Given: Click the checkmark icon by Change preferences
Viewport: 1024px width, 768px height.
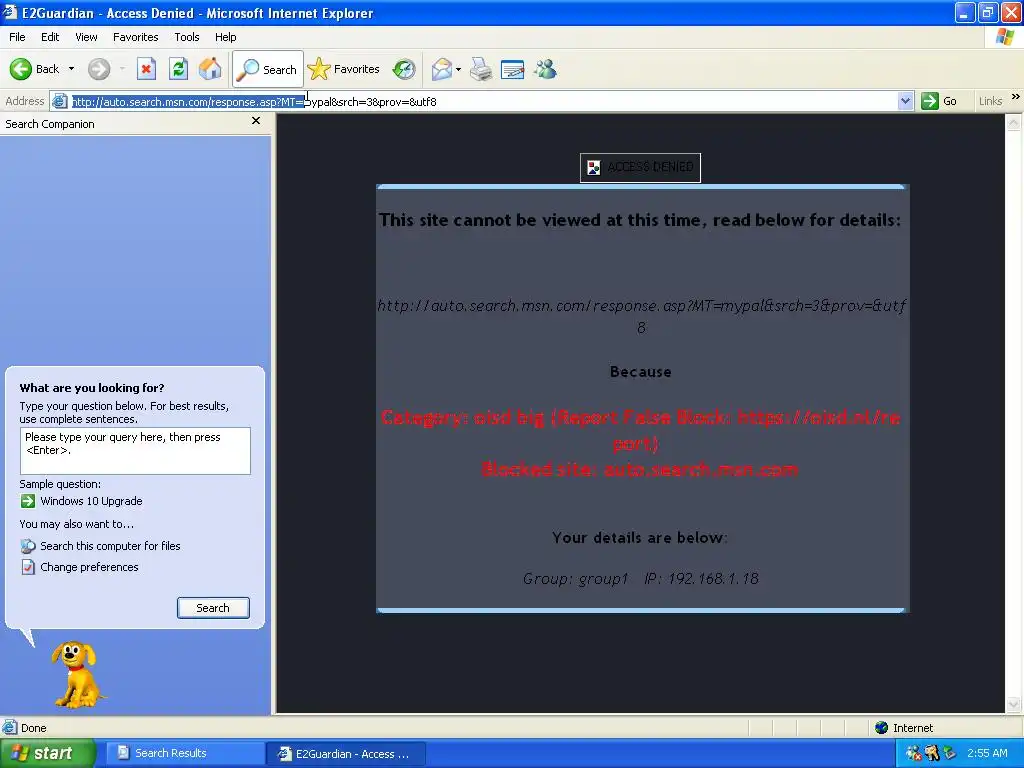Looking at the screenshot, I should click(x=27, y=567).
